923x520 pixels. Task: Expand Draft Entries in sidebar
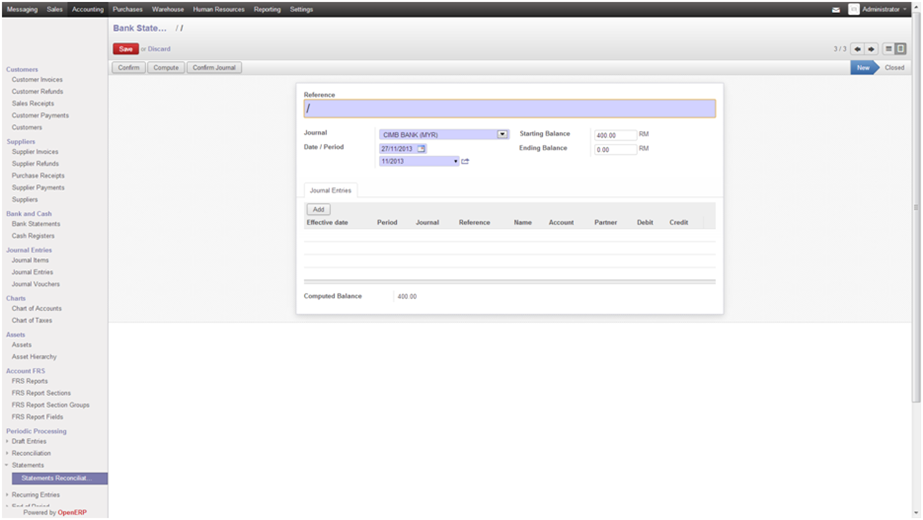pos(29,441)
